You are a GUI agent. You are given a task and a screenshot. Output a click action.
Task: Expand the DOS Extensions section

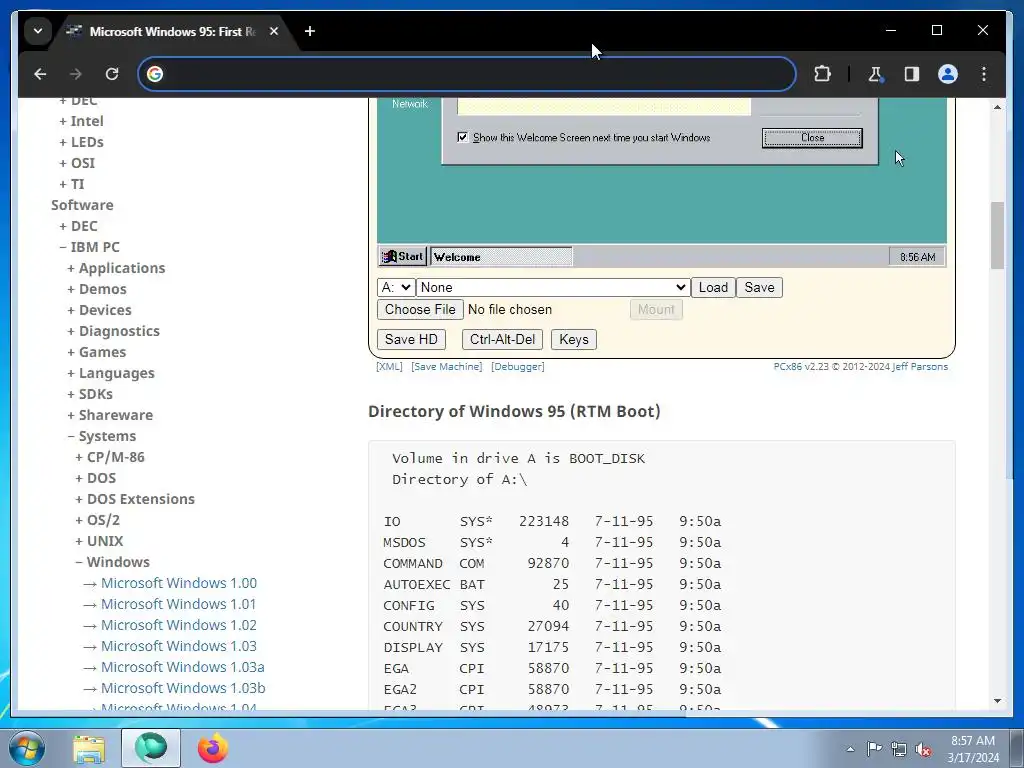pos(135,499)
